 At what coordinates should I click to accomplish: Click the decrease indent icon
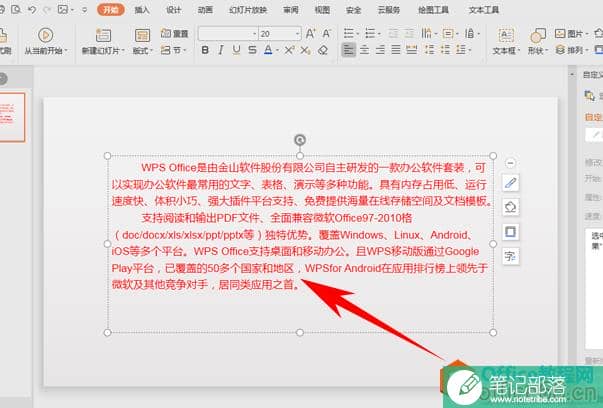pos(393,34)
